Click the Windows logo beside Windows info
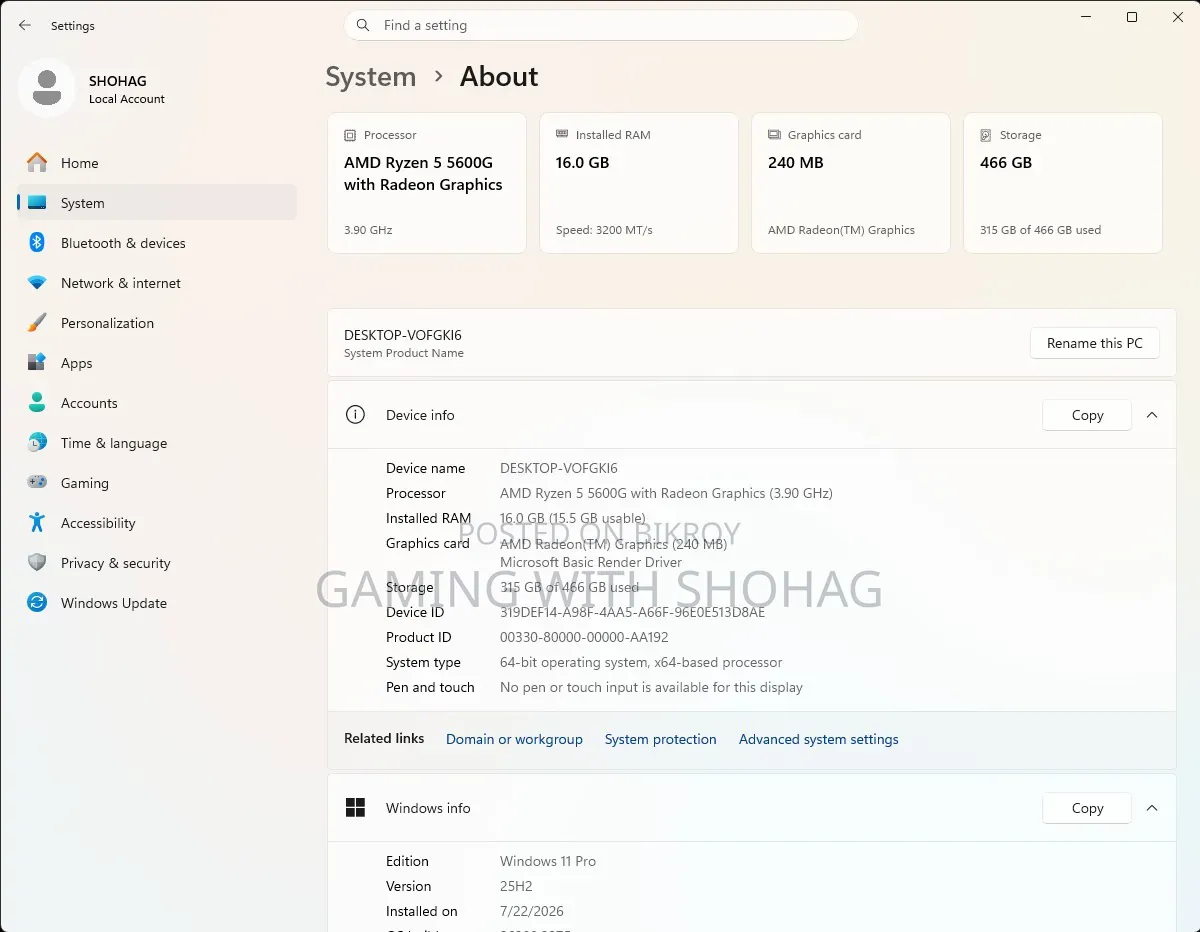This screenshot has height=932, width=1200. coord(355,807)
